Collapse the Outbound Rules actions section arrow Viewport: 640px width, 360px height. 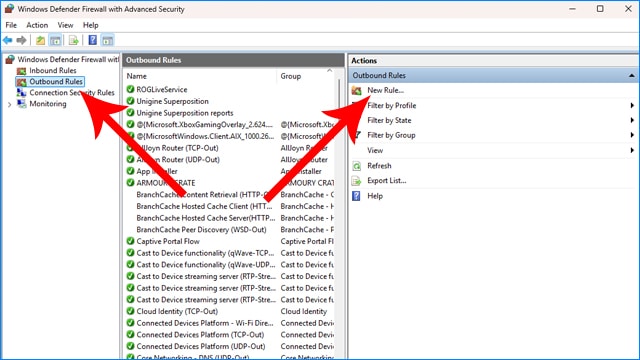[x=631, y=76]
